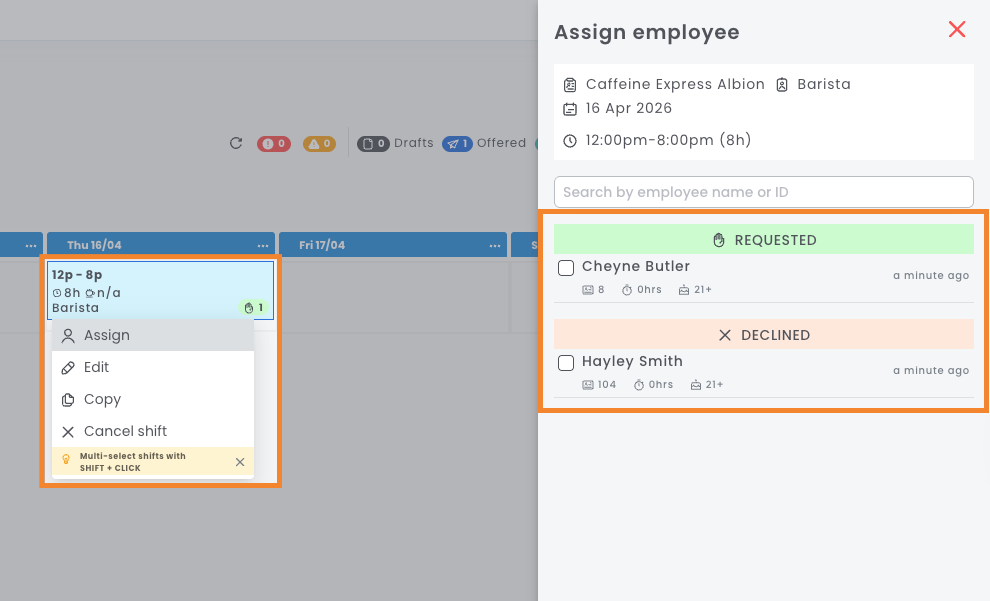The height and width of the screenshot is (601, 990).
Task: Choose Edit from the shift context menu
Action: coord(97,368)
